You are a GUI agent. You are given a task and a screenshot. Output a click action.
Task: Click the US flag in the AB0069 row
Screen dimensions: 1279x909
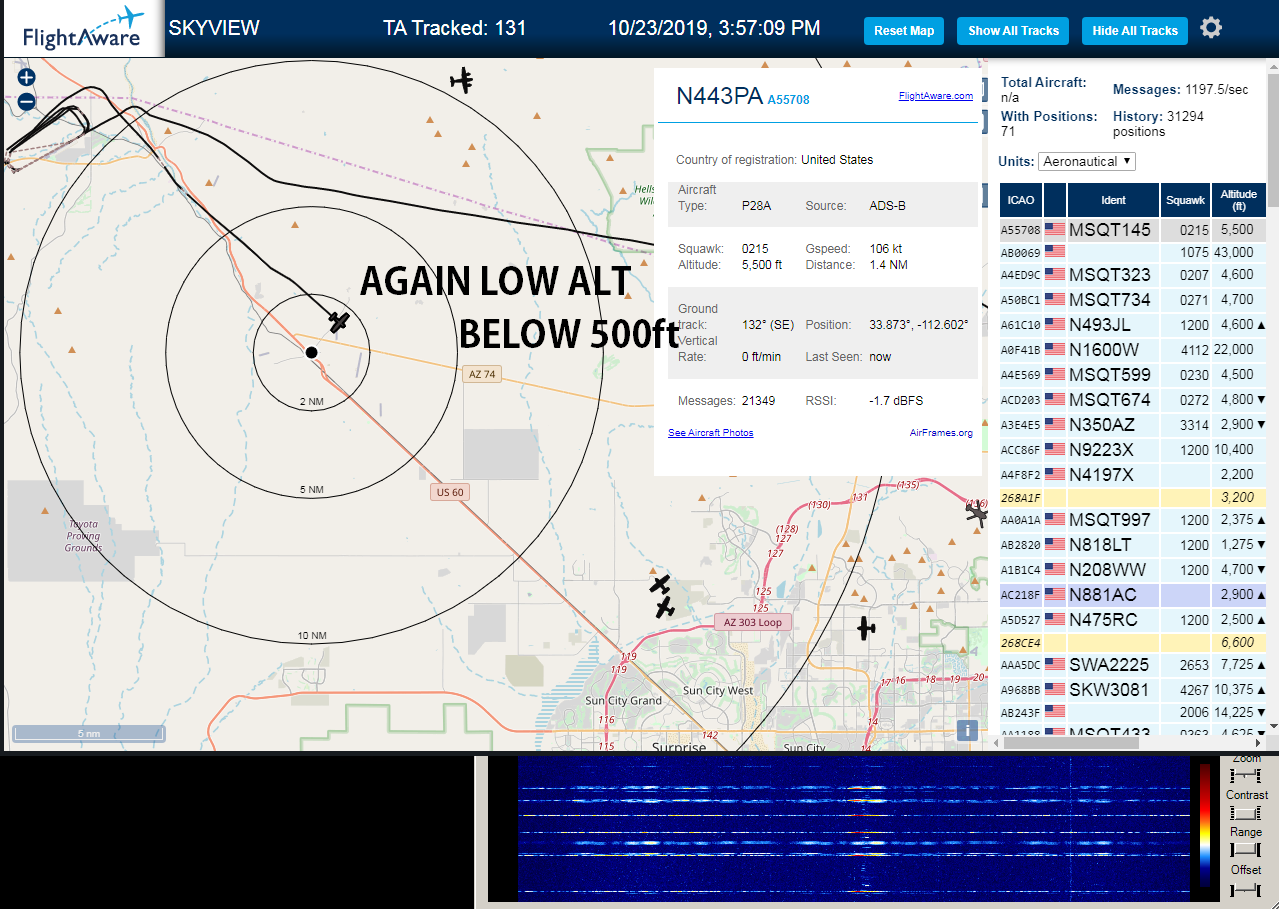[x=1055, y=252]
